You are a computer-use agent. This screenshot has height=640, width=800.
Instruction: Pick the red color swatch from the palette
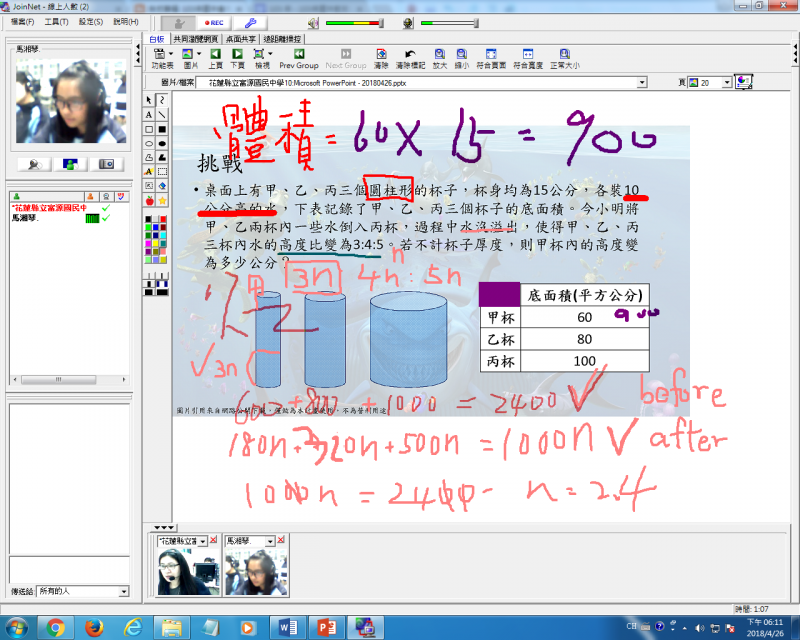point(162,218)
